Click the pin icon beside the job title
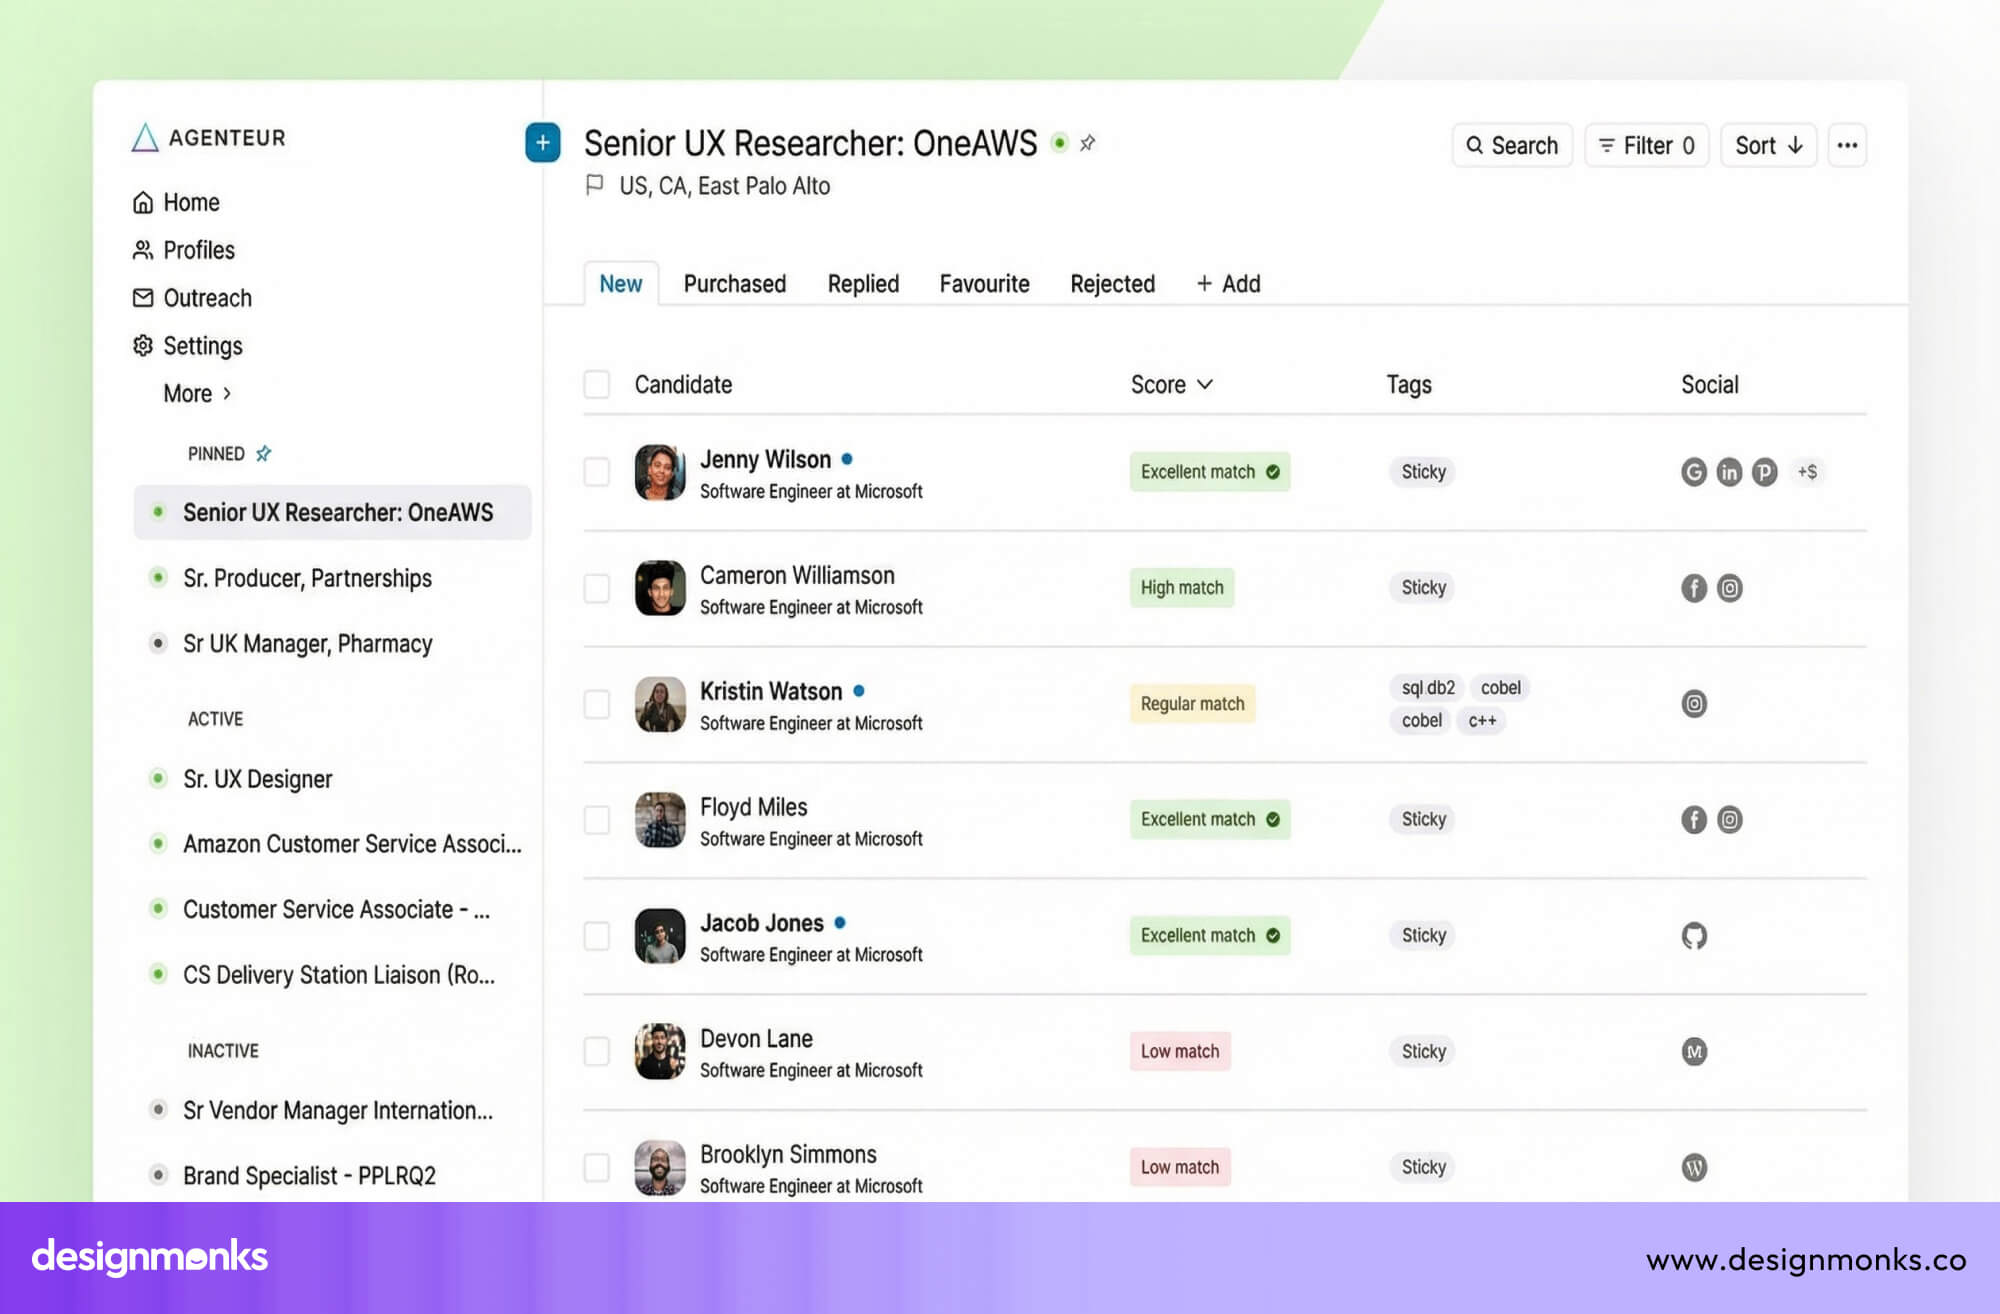The height and width of the screenshot is (1314, 2000). (x=1087, y=143)
